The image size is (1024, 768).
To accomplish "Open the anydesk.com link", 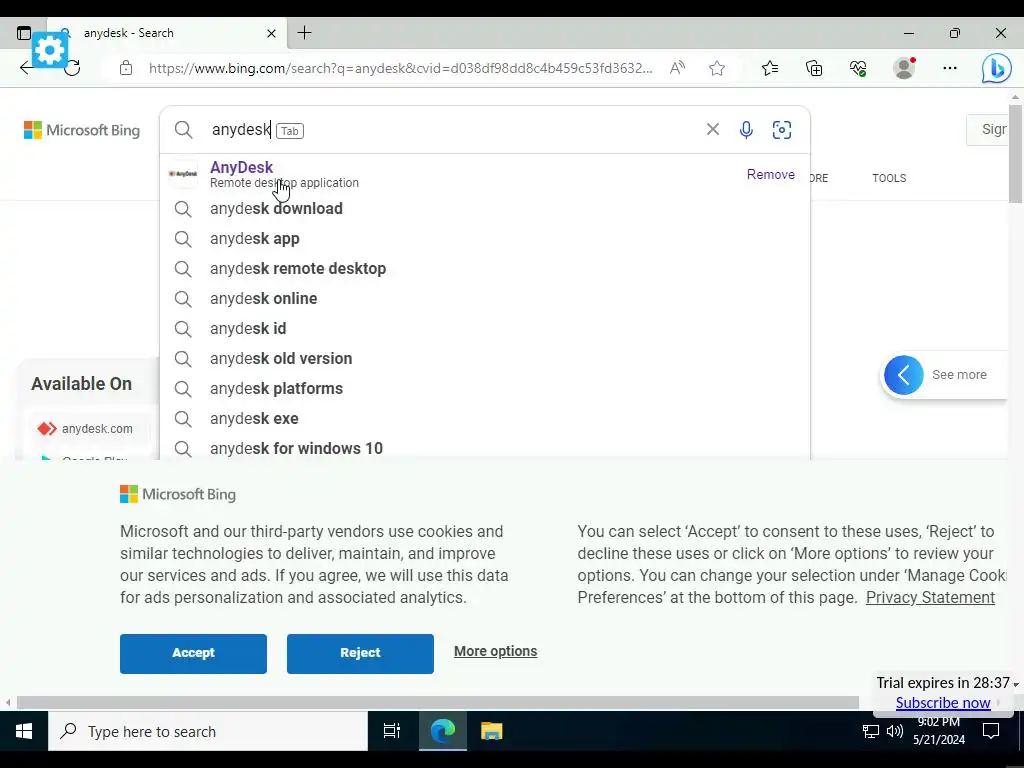I will coord(97,429).
